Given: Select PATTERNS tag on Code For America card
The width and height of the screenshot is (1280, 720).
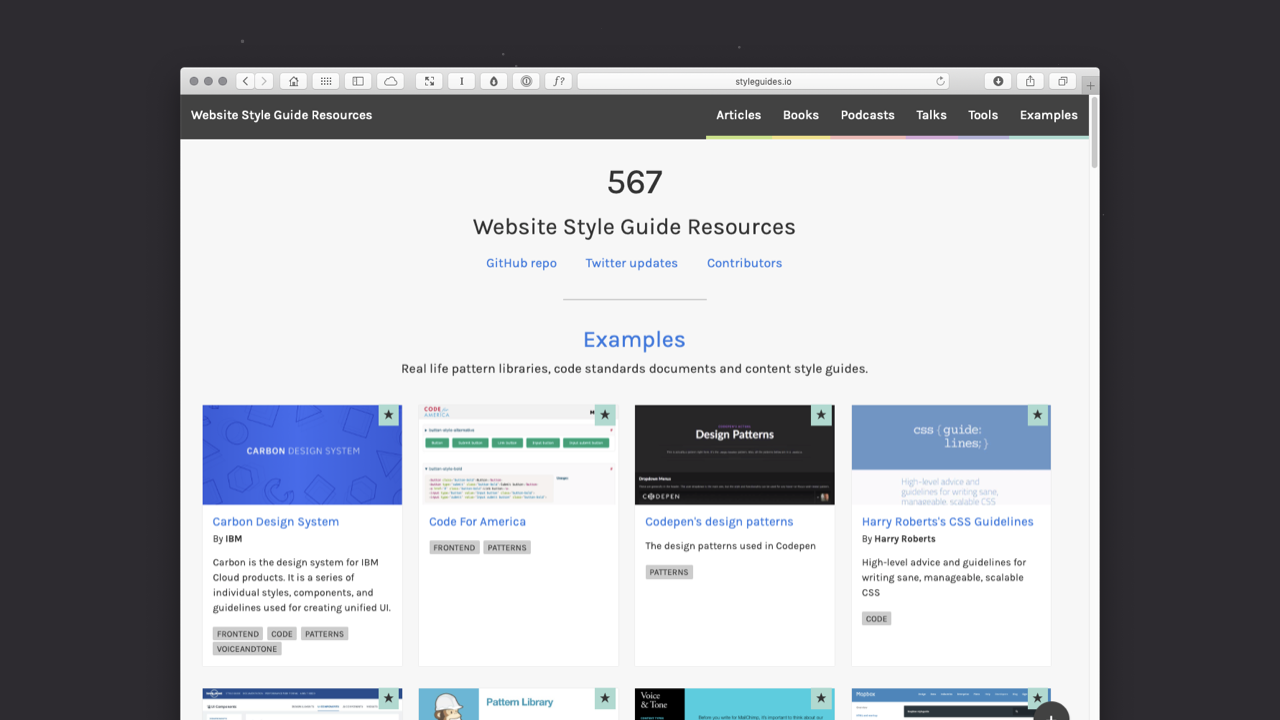Looking at the screenshot, I should coord(507,547).
